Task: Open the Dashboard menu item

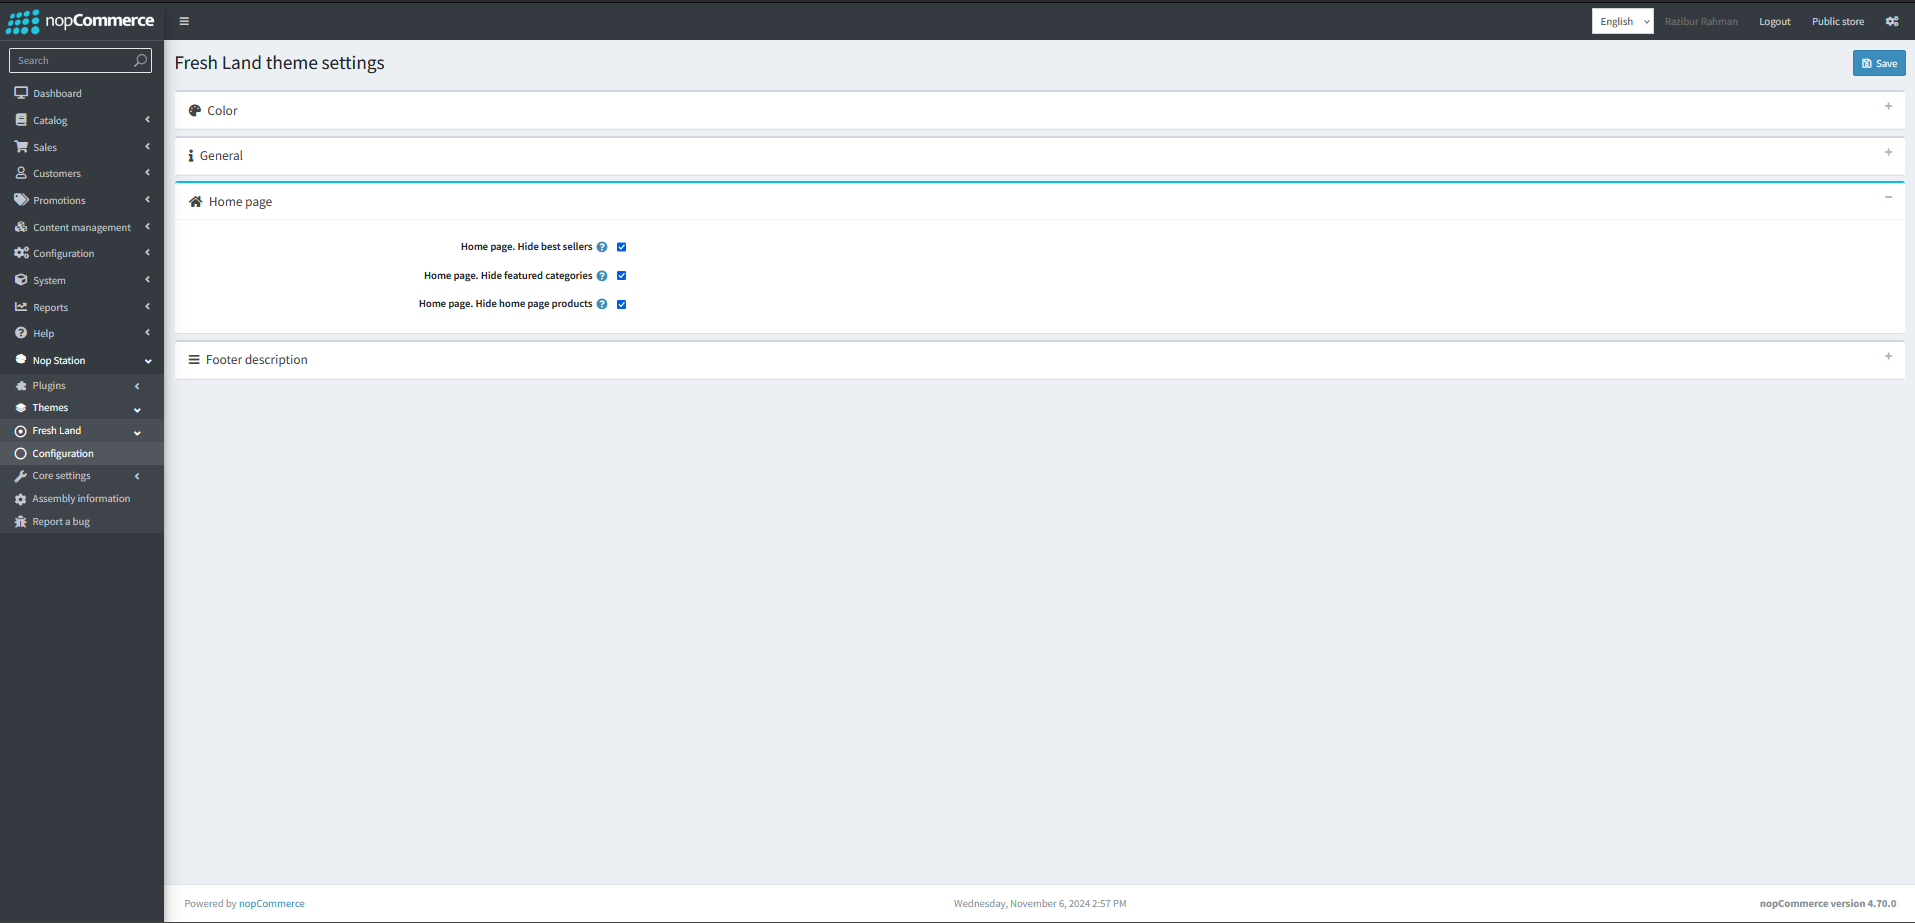Action: coord(82,93)
